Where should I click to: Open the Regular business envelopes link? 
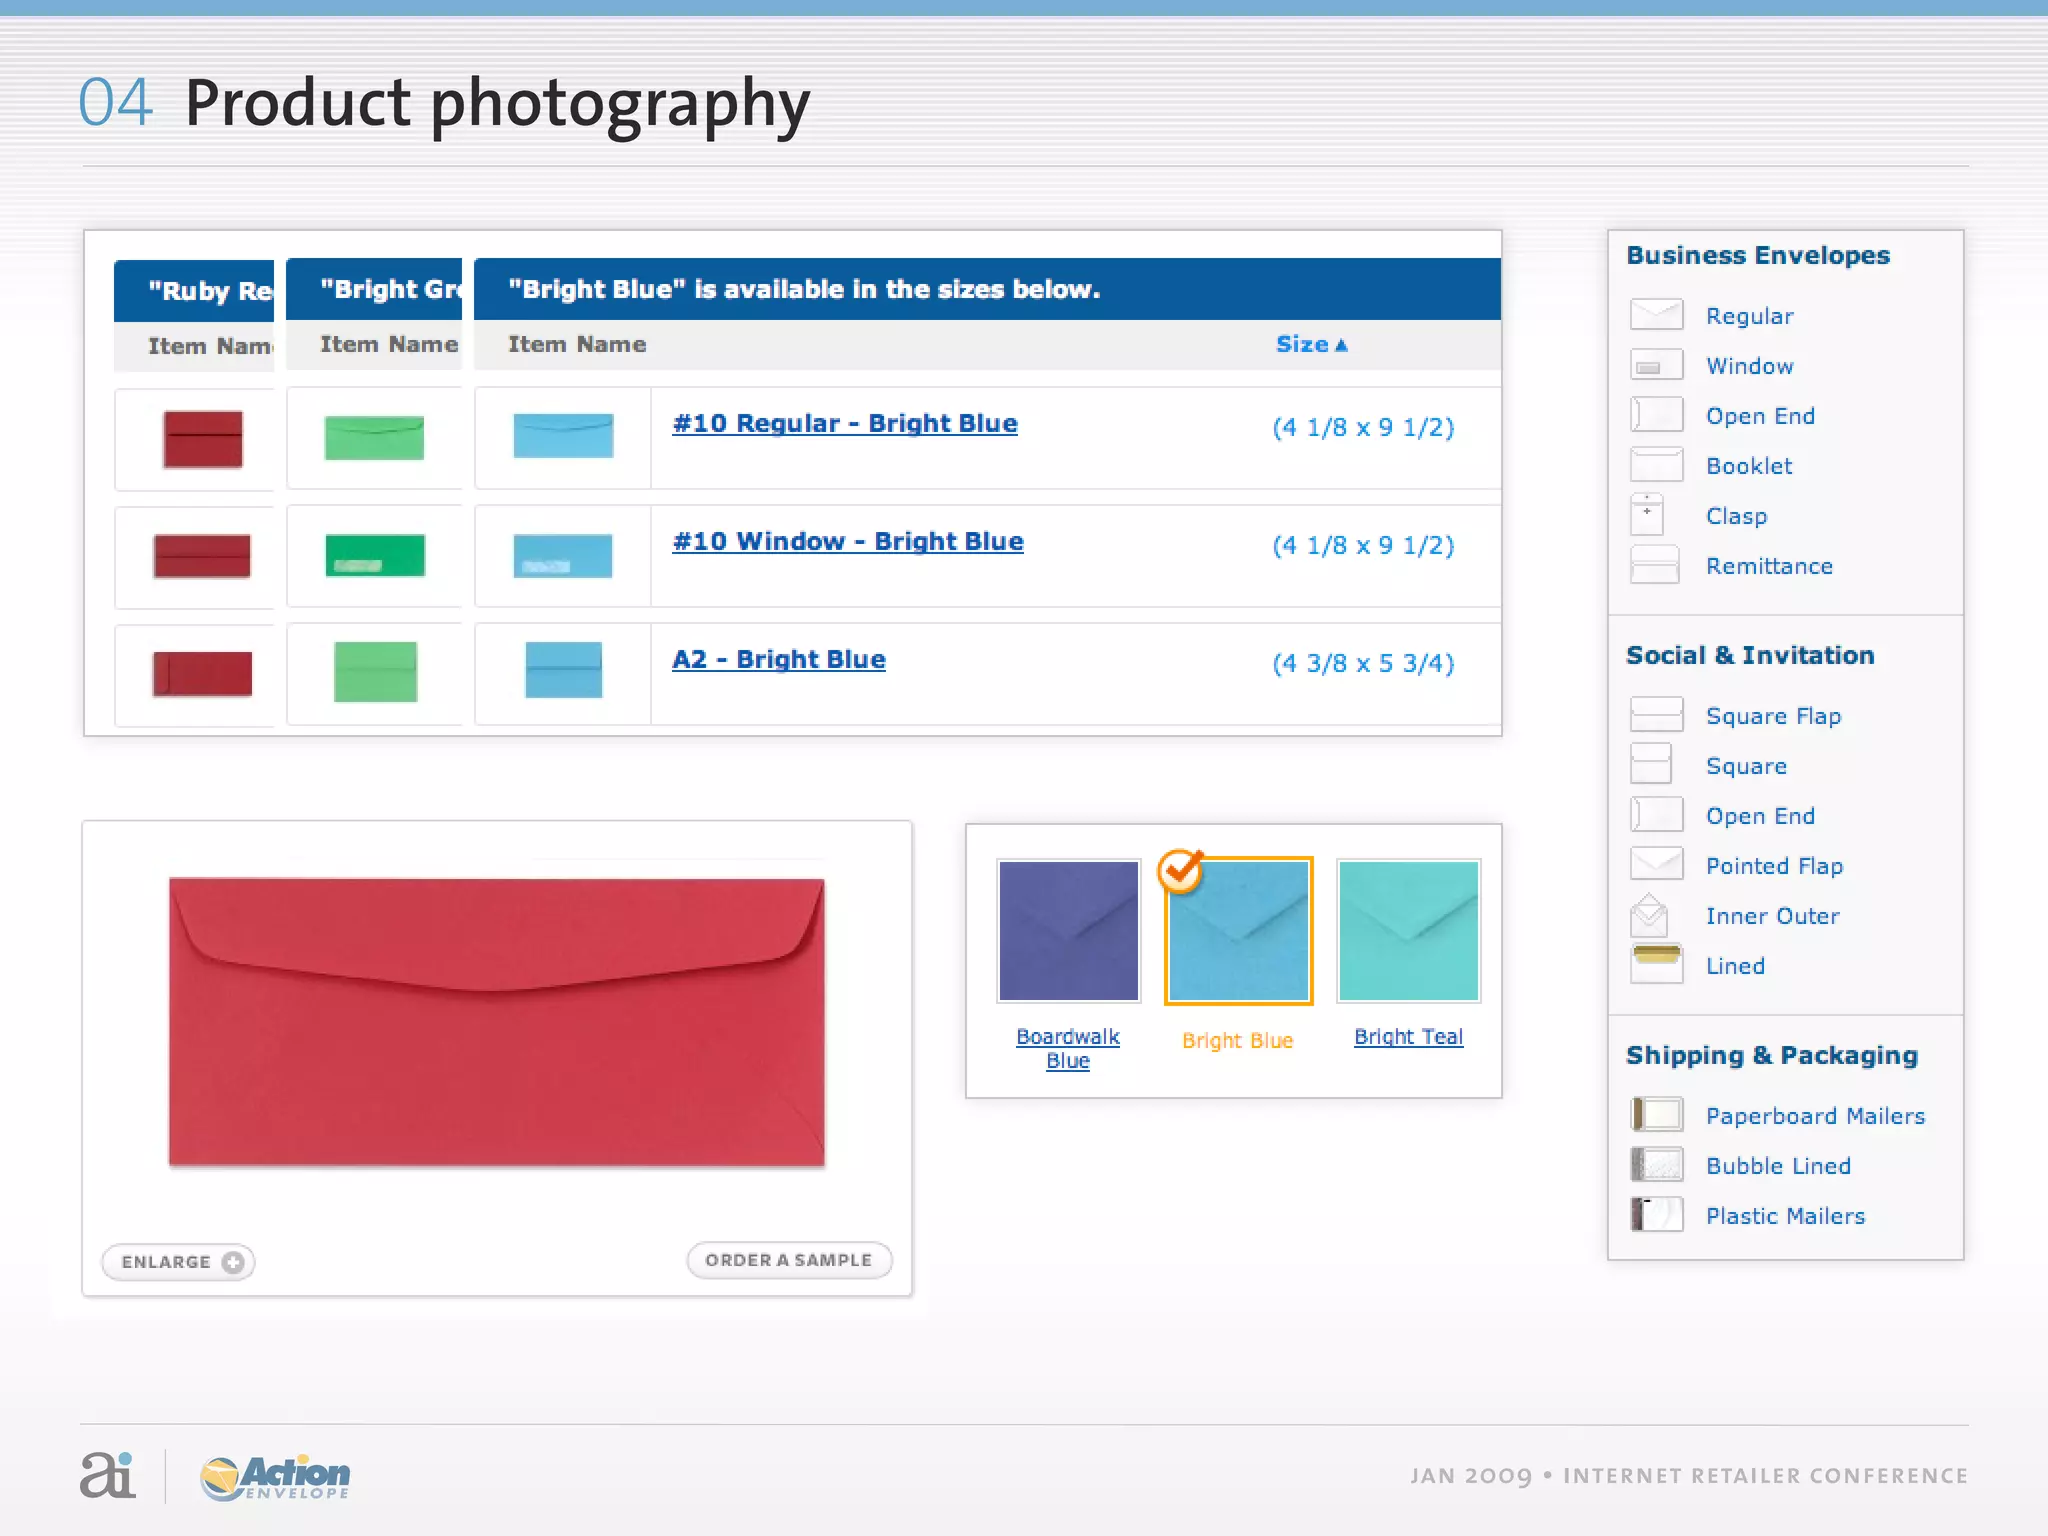click(x=1749, y=316)
